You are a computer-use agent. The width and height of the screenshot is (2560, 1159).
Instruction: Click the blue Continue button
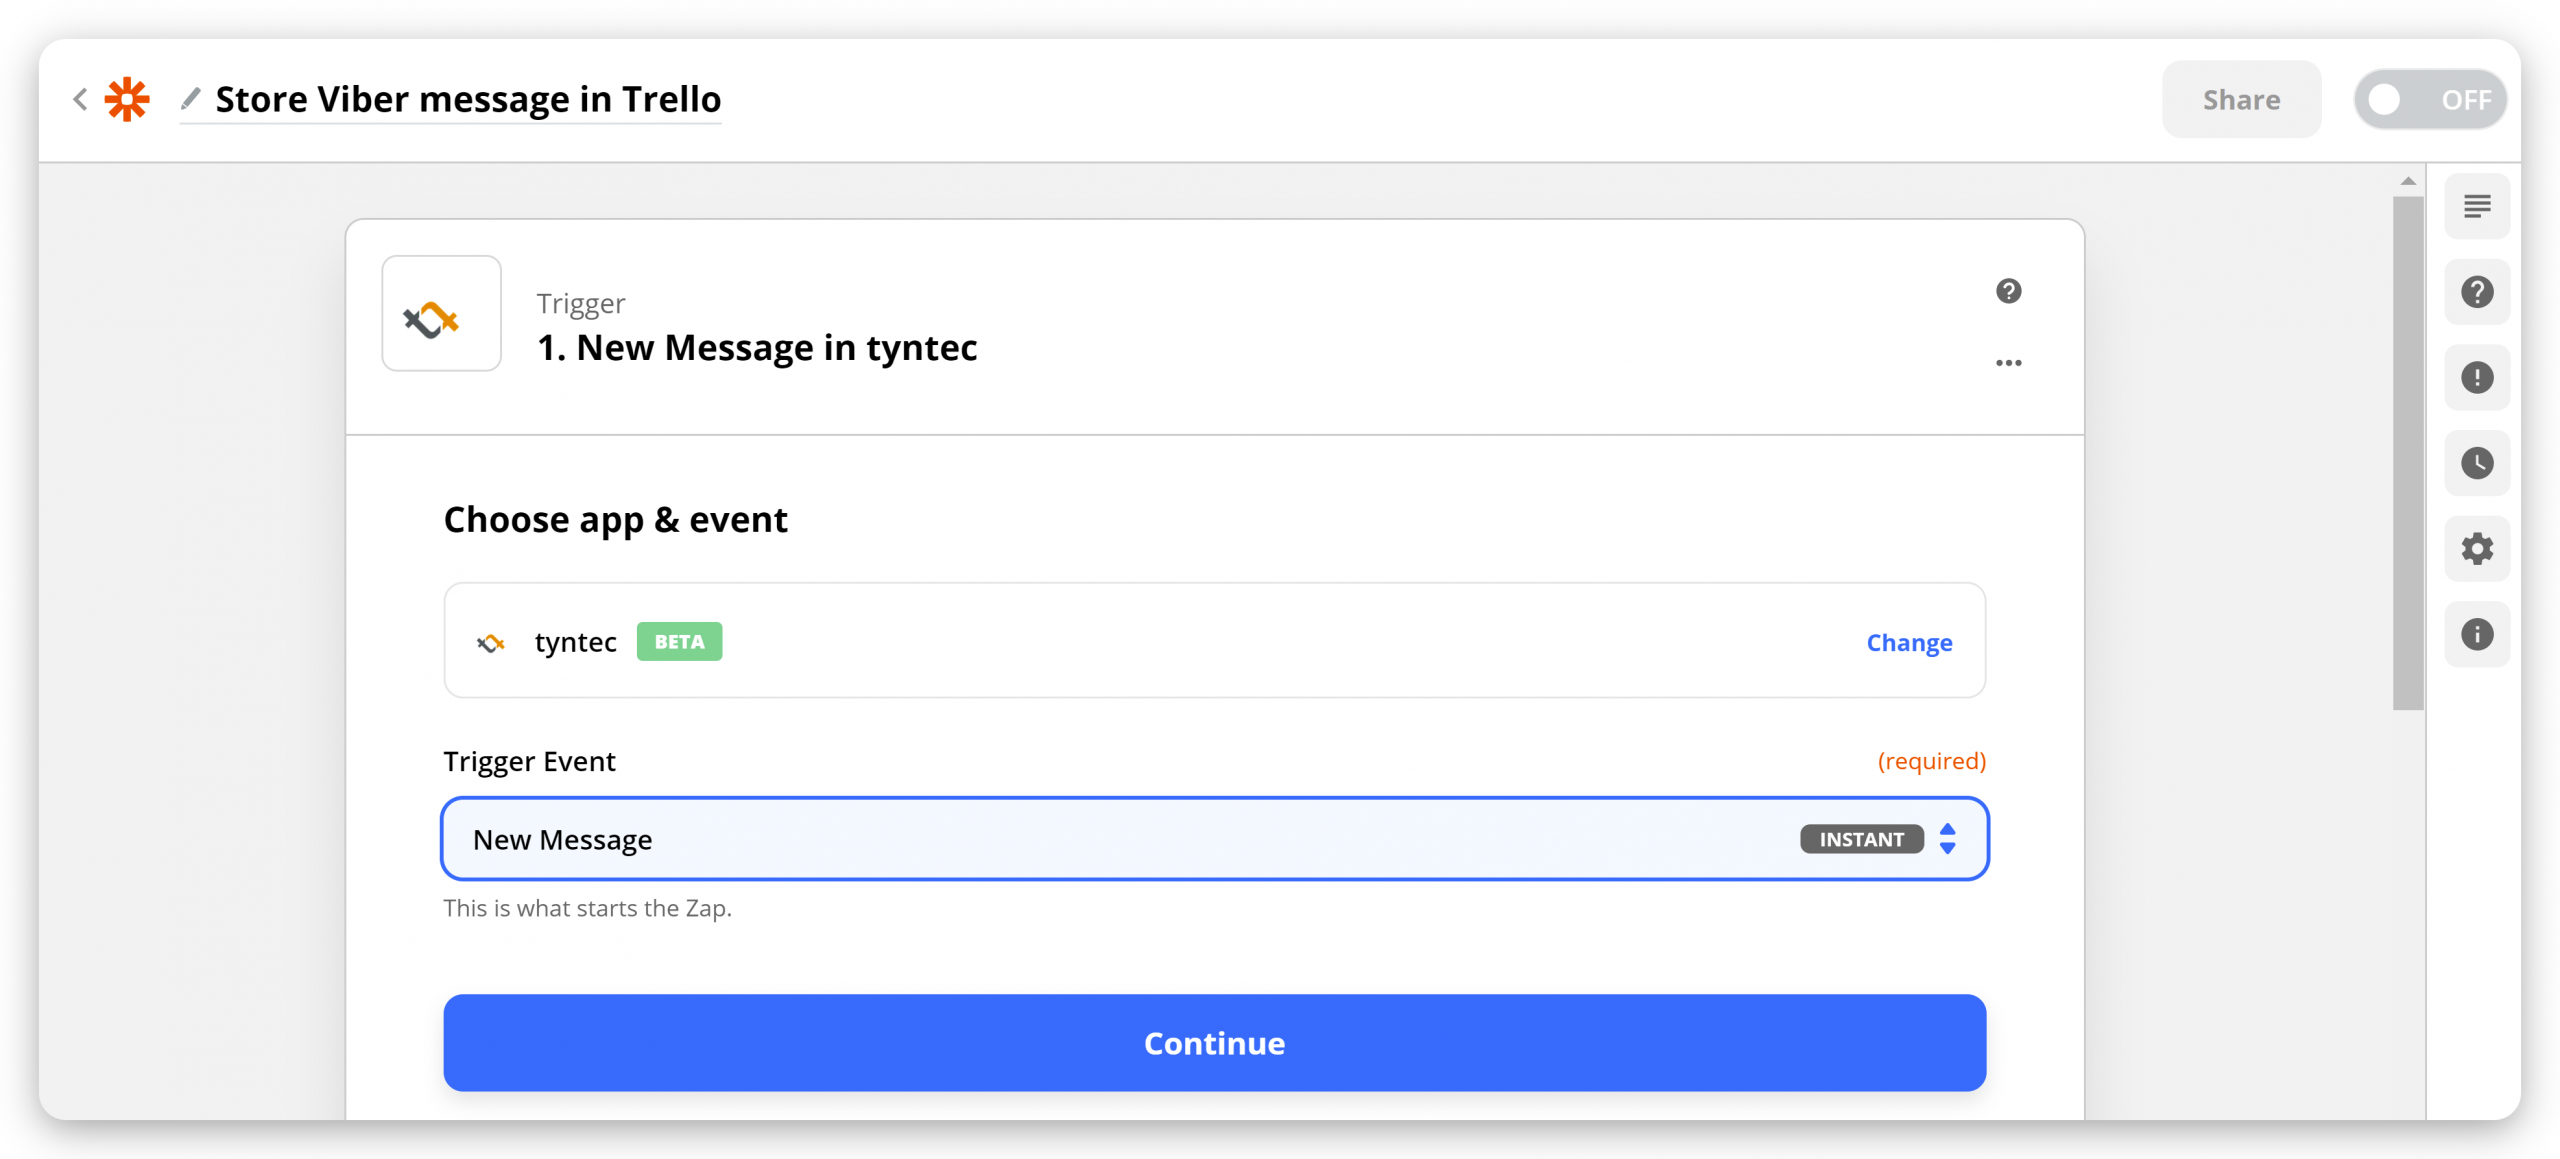[x=1214, y=1043]
